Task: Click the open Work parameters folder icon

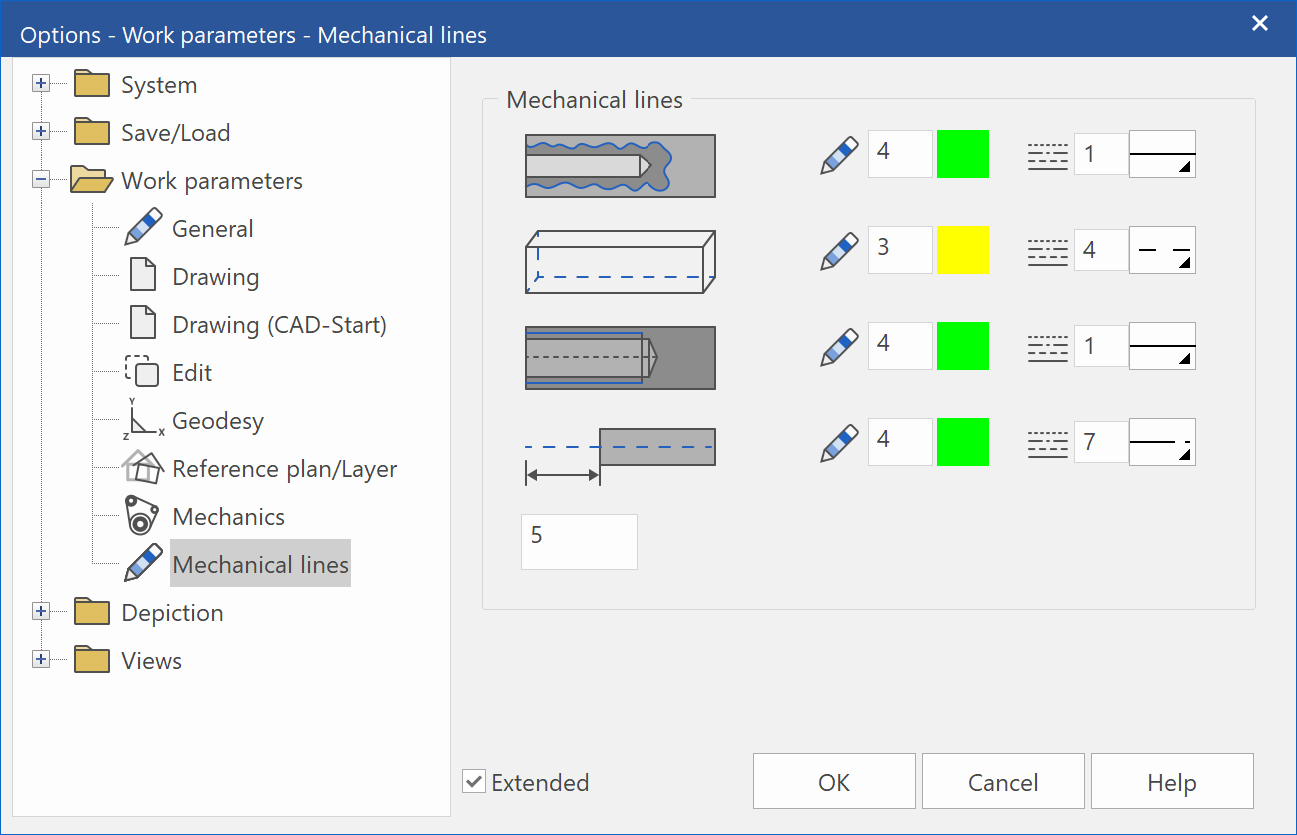Action: pos(90,180)
